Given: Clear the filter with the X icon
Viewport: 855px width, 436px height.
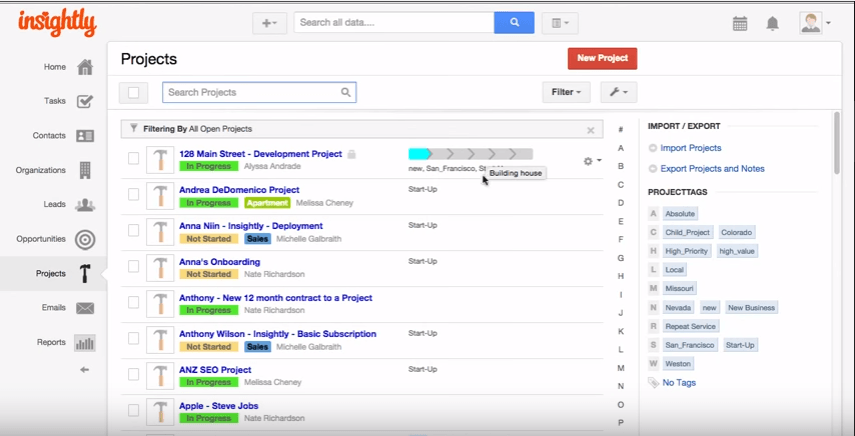Looking at the screenshot, I should point(591,130).
